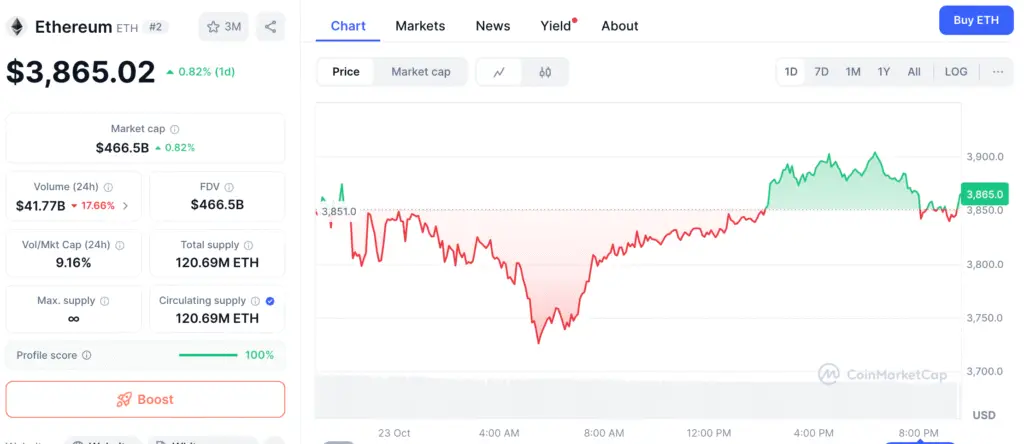Expand the Volume (24h) chevron arrow

tap(125, 206)
